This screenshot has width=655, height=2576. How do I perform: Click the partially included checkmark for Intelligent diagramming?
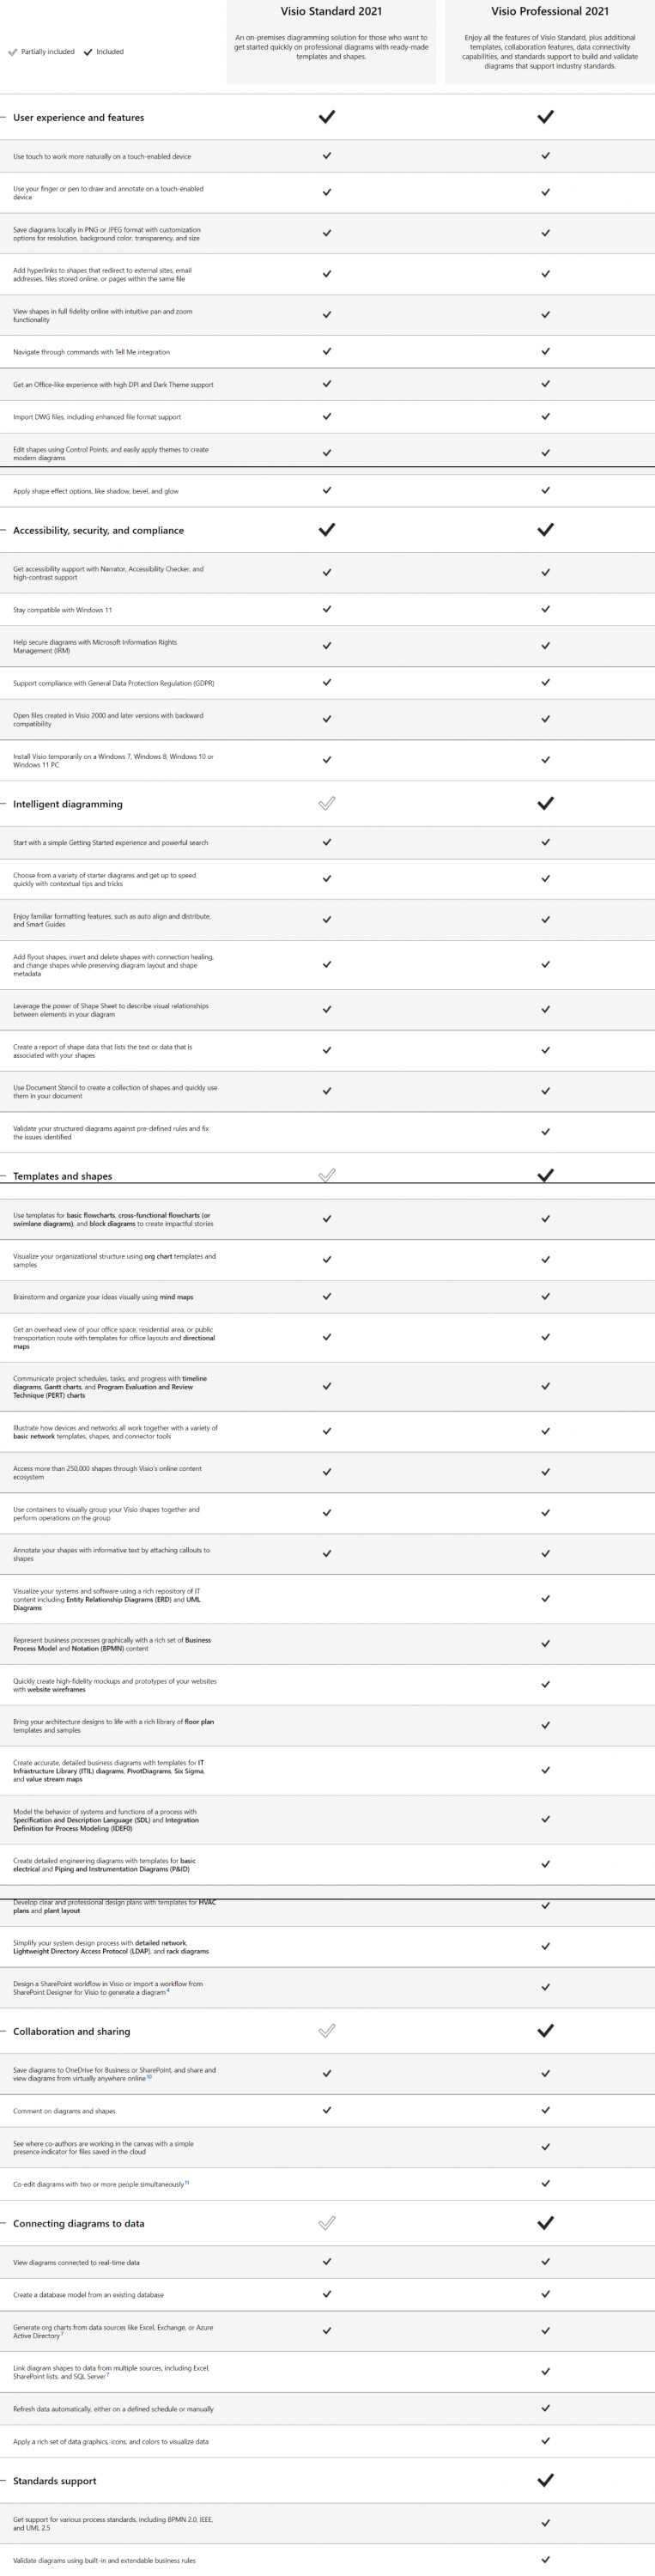327,803
